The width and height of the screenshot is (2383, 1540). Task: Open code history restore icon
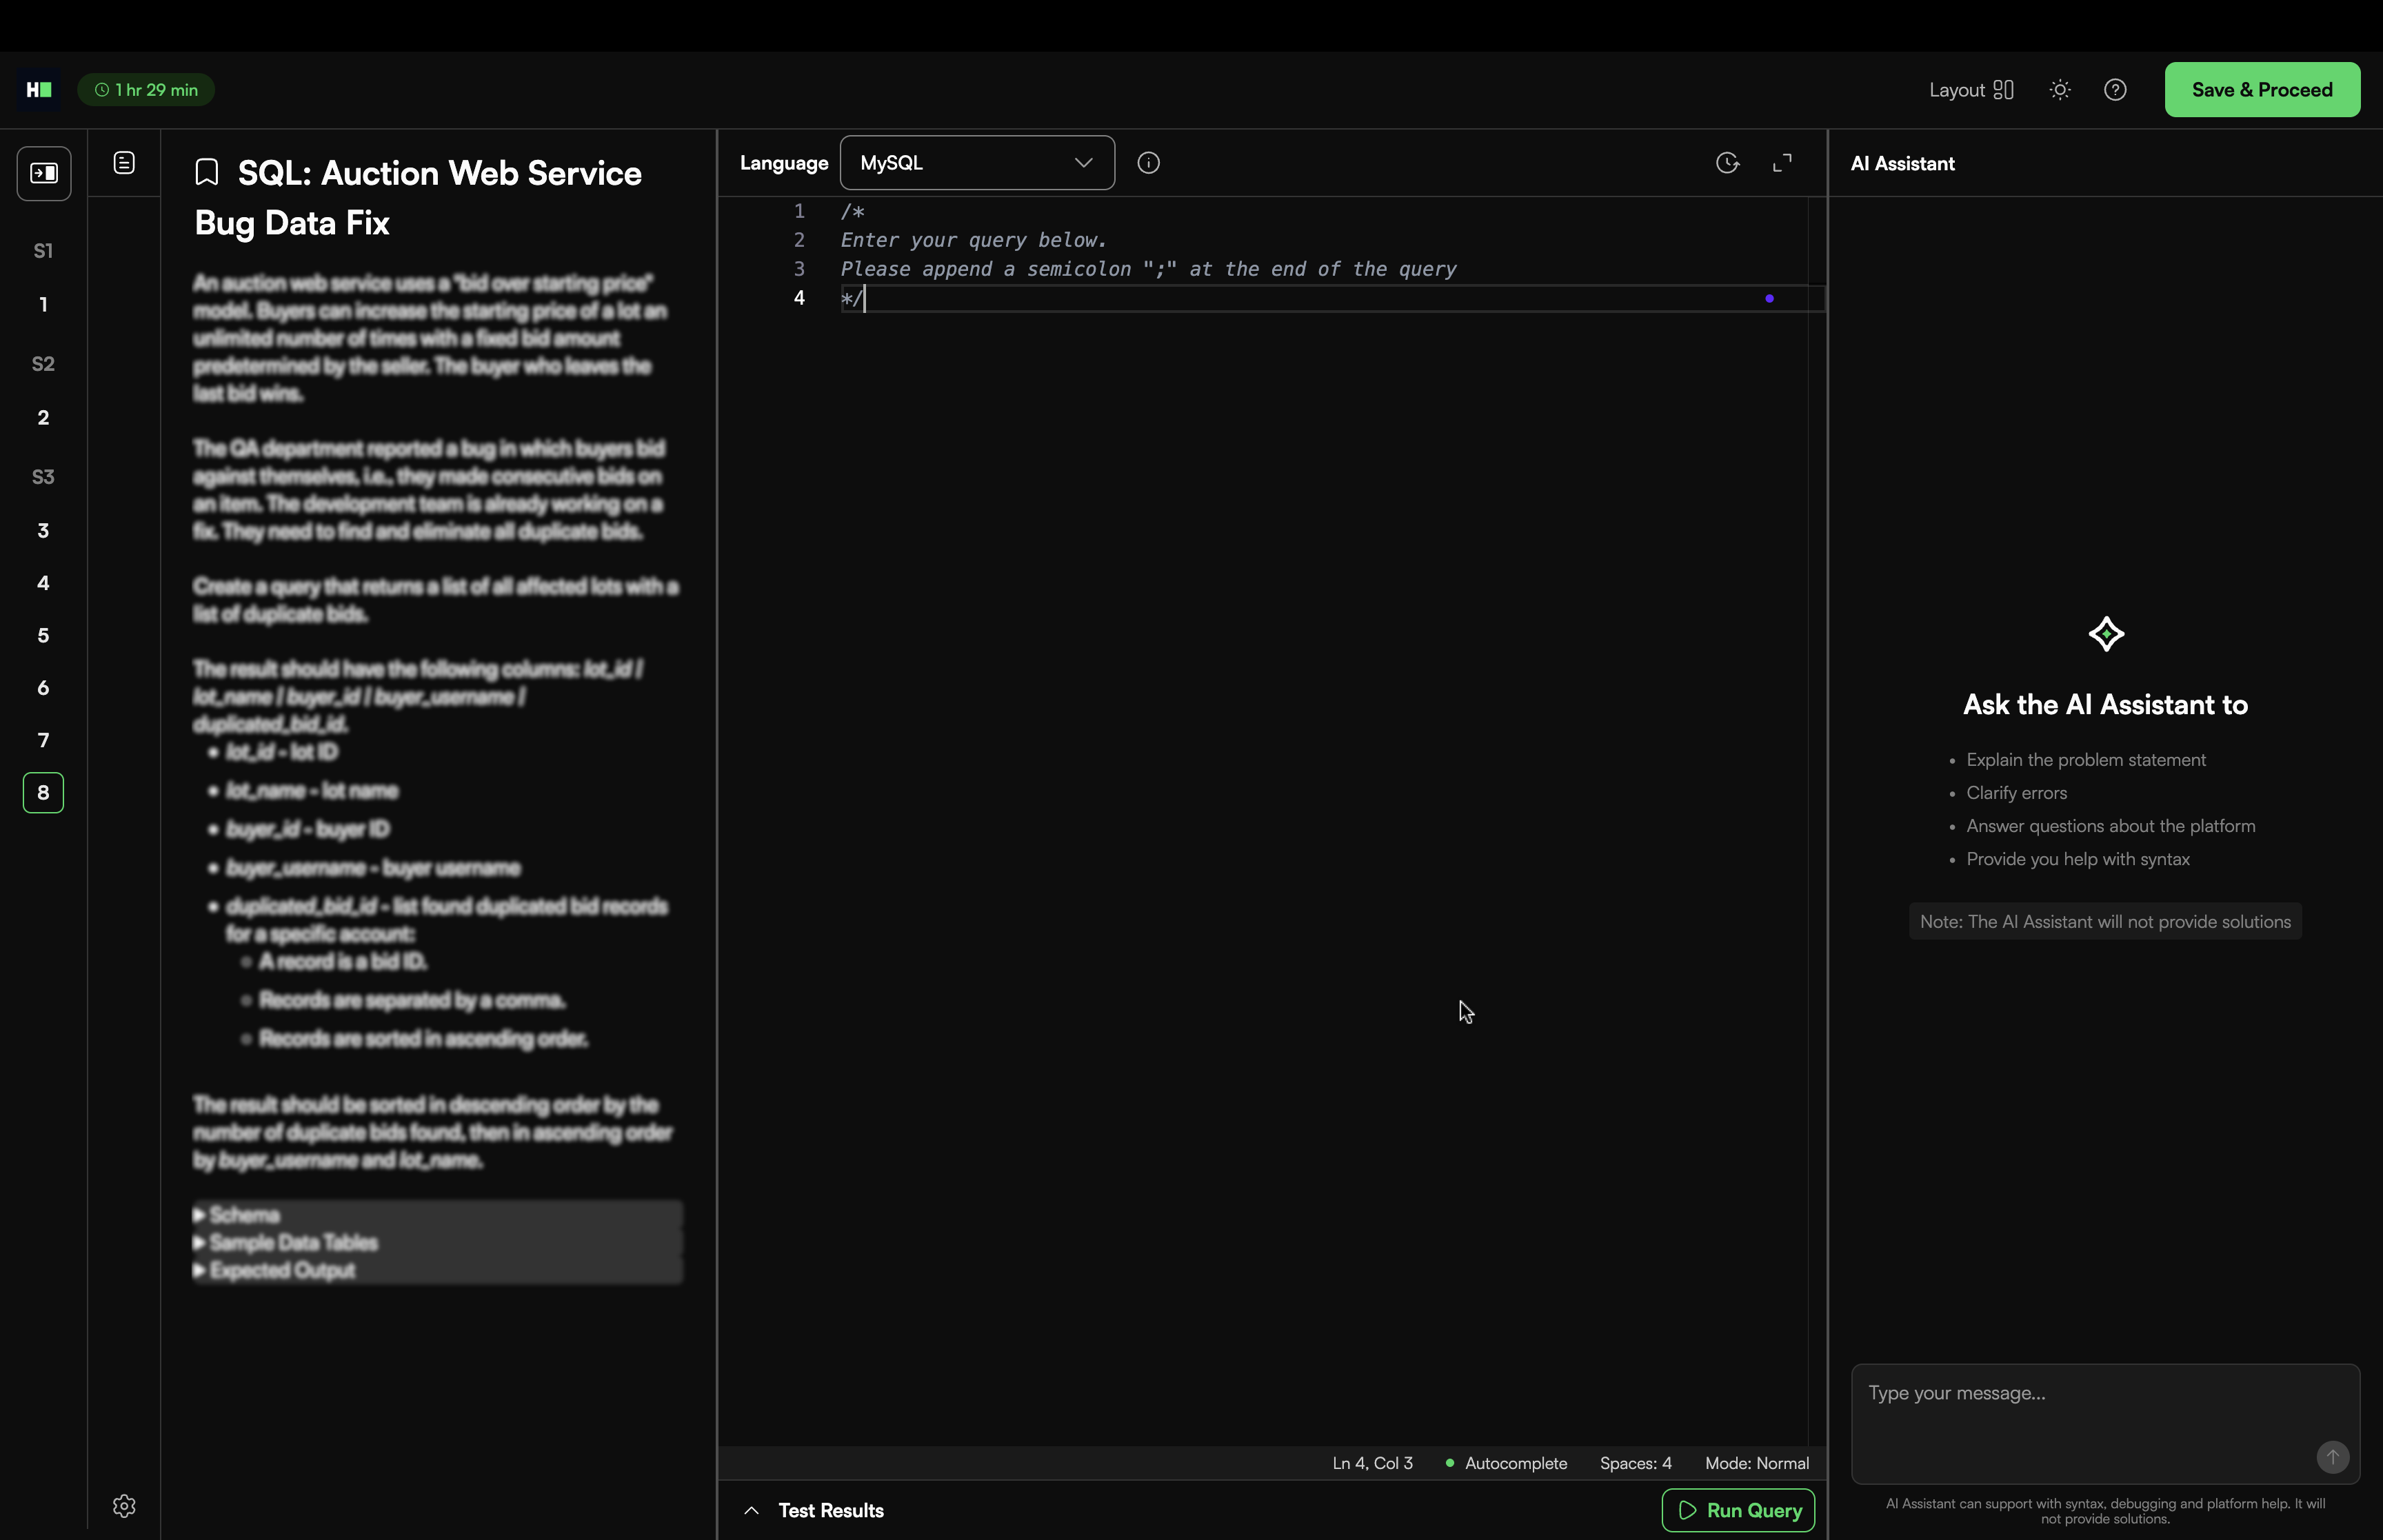pos(1727,163)
